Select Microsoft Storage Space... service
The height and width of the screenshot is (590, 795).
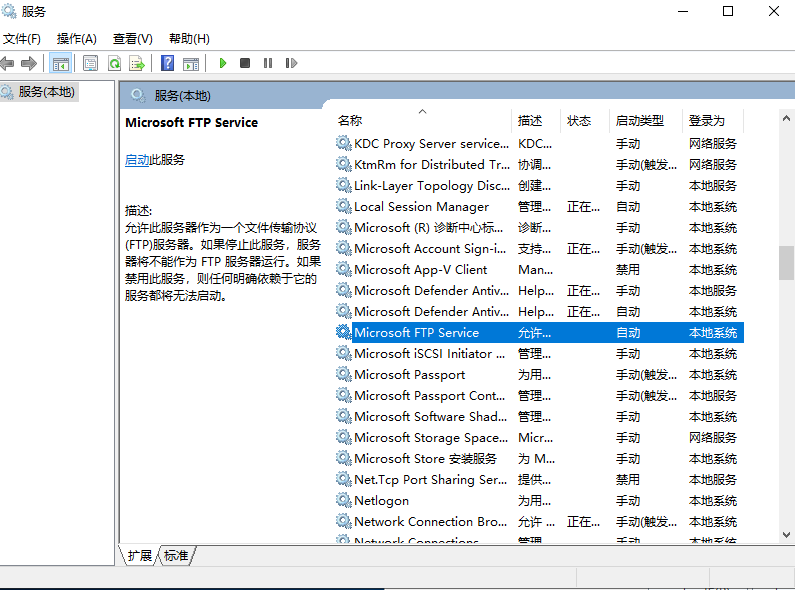[x=431, y=437]
